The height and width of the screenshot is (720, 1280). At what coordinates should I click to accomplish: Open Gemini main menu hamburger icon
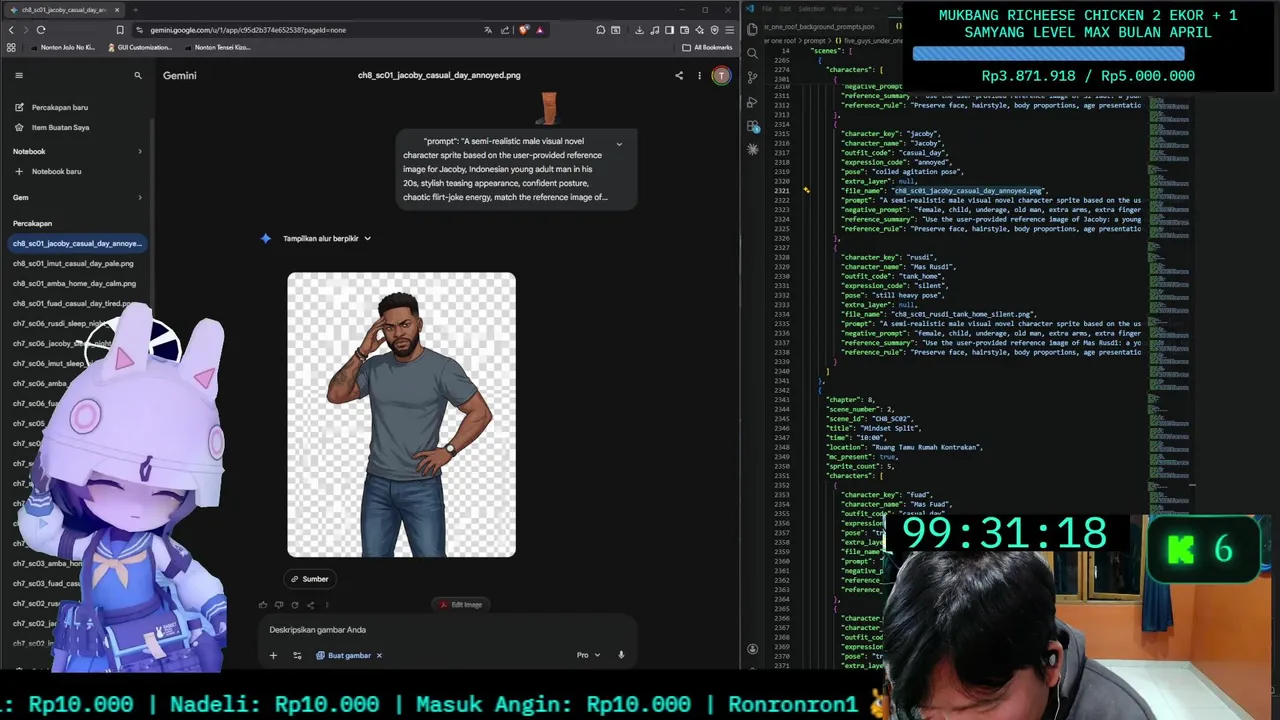[x=18, y=75]
